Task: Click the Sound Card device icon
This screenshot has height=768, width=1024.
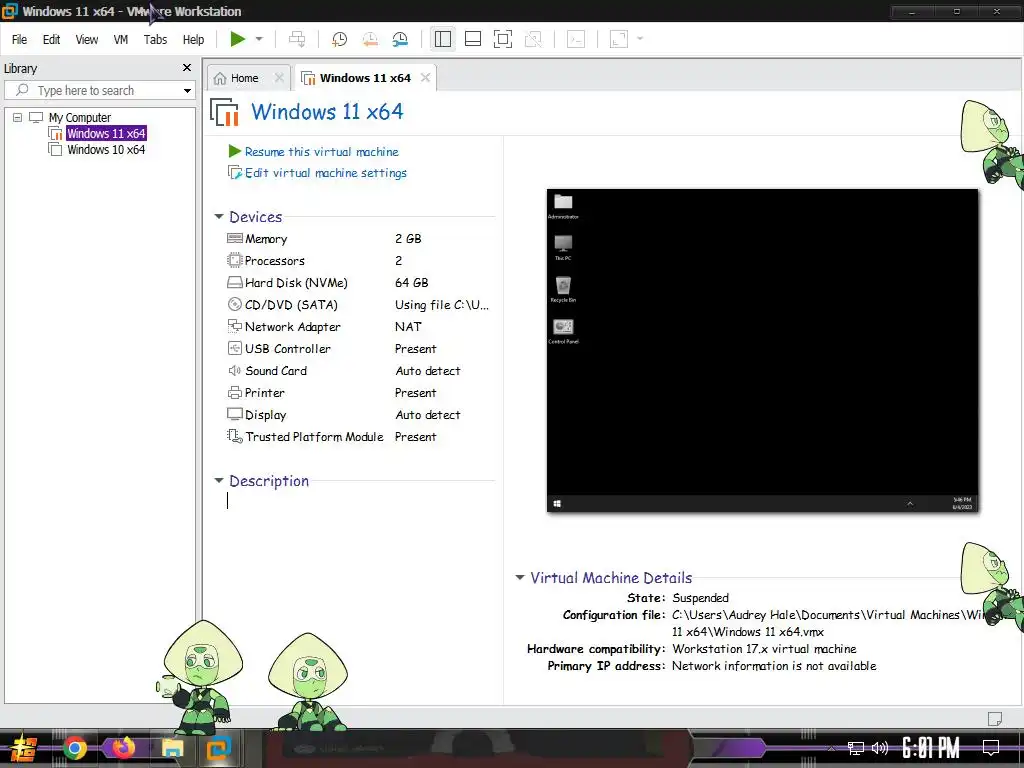Action: (x=234, y=370)
